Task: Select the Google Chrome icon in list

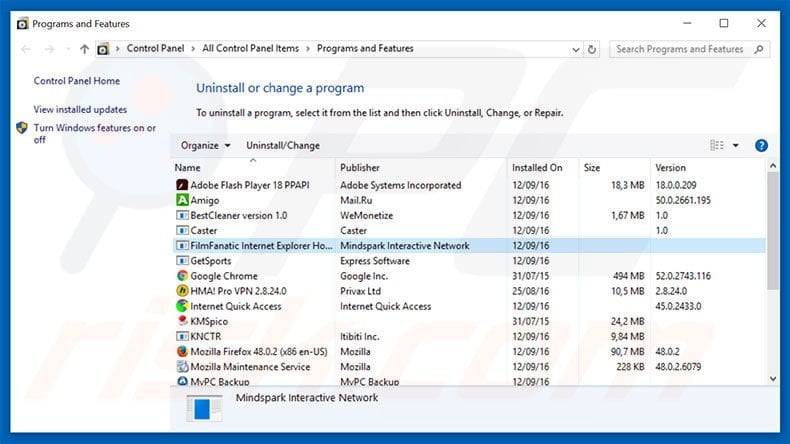Action: [x=182, y=276]
